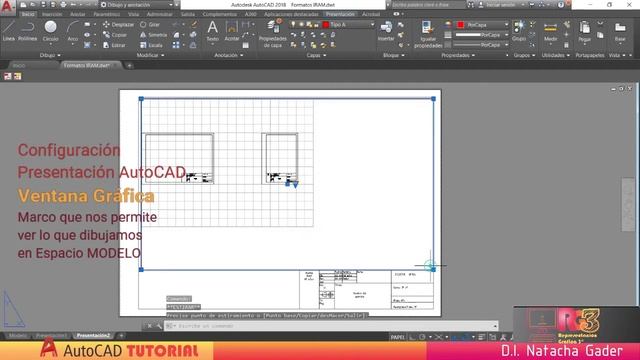
Task: Choose the Estirar stretch tool
Action: tap(114, 45)
